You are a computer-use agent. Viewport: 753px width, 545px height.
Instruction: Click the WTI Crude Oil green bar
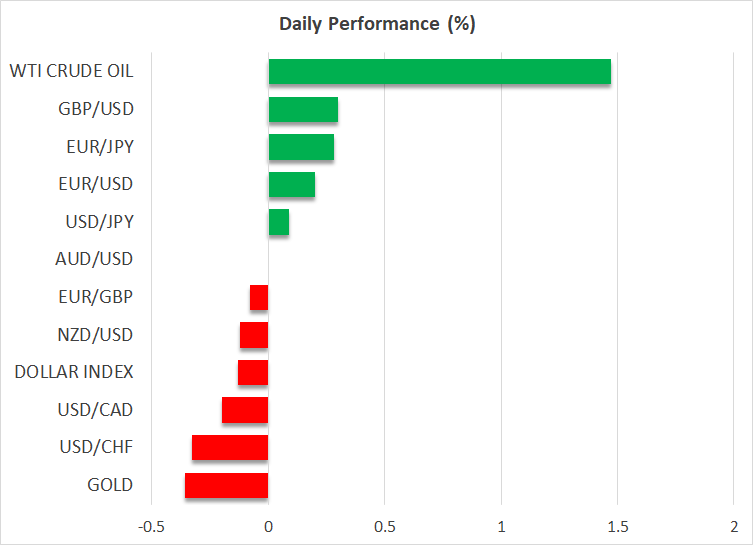coord(439,72)
